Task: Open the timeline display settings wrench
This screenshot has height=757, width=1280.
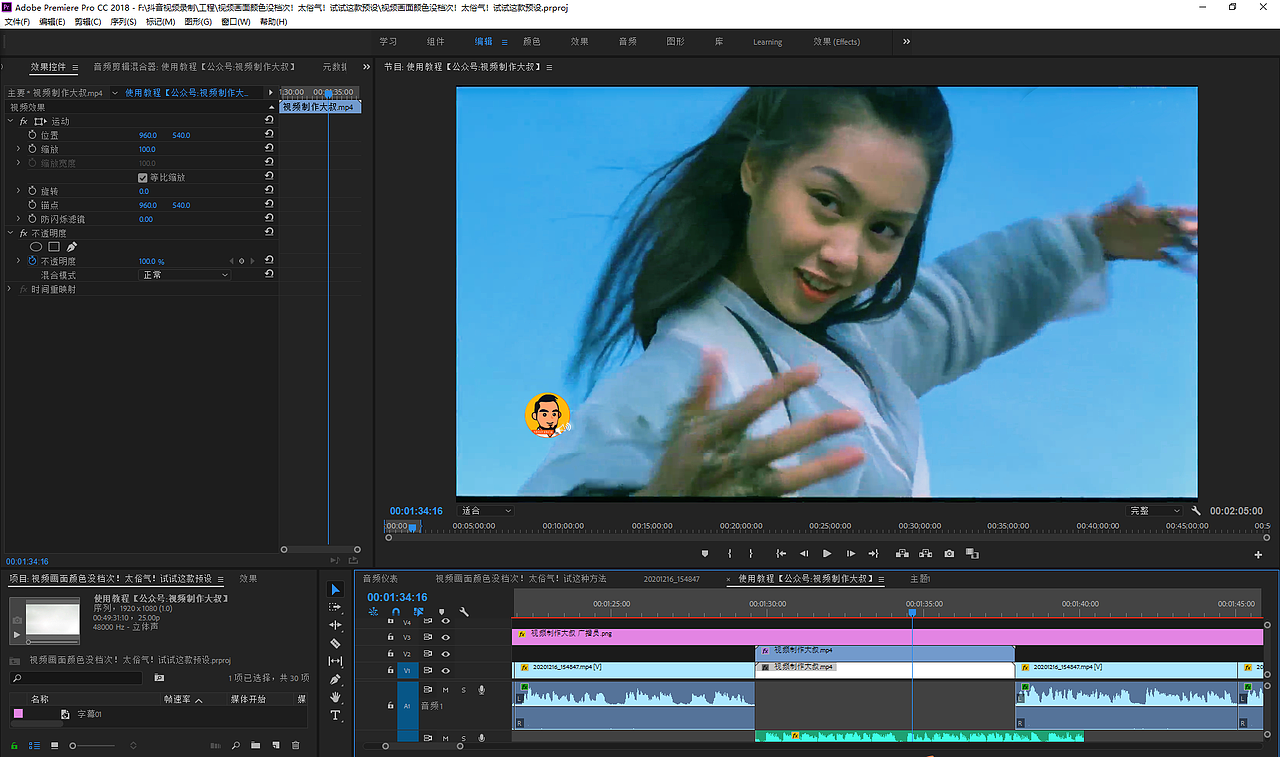Action: click(x=464, y=612)
